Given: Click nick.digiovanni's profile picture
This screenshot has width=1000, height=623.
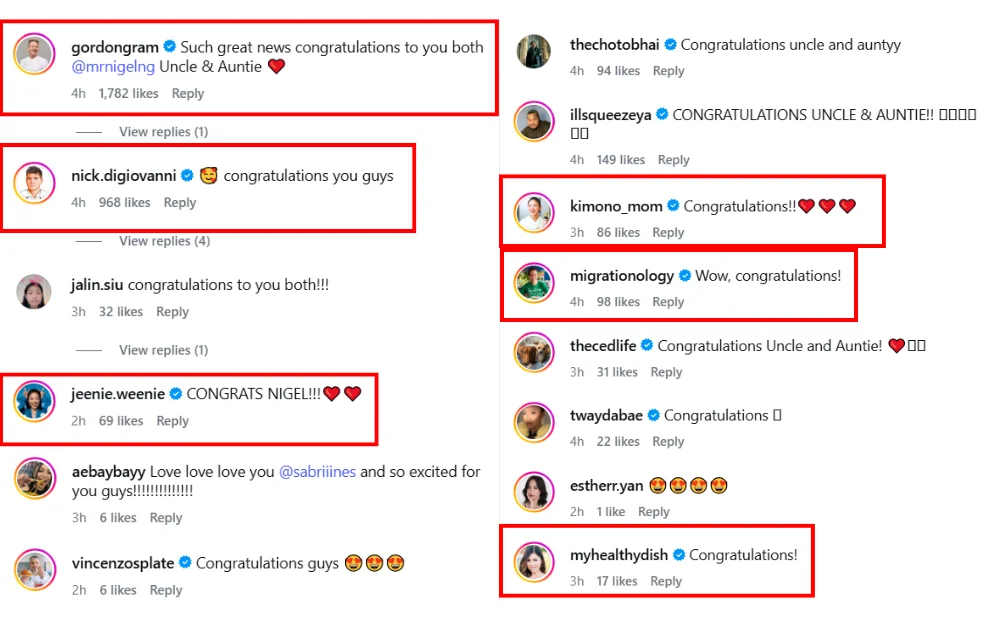Looking at the screenshot, I should (x=33, y=183).
